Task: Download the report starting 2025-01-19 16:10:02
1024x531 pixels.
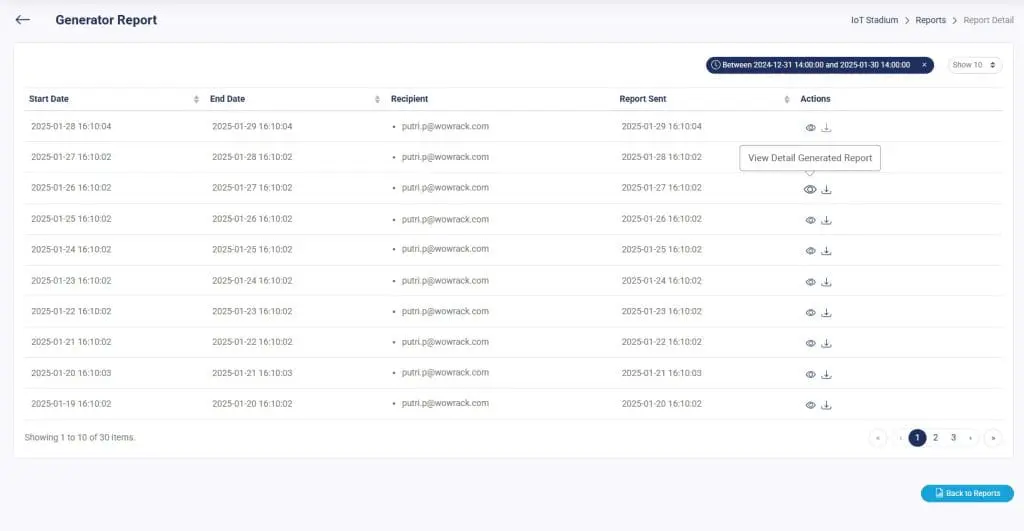Action: click(826, 405)
